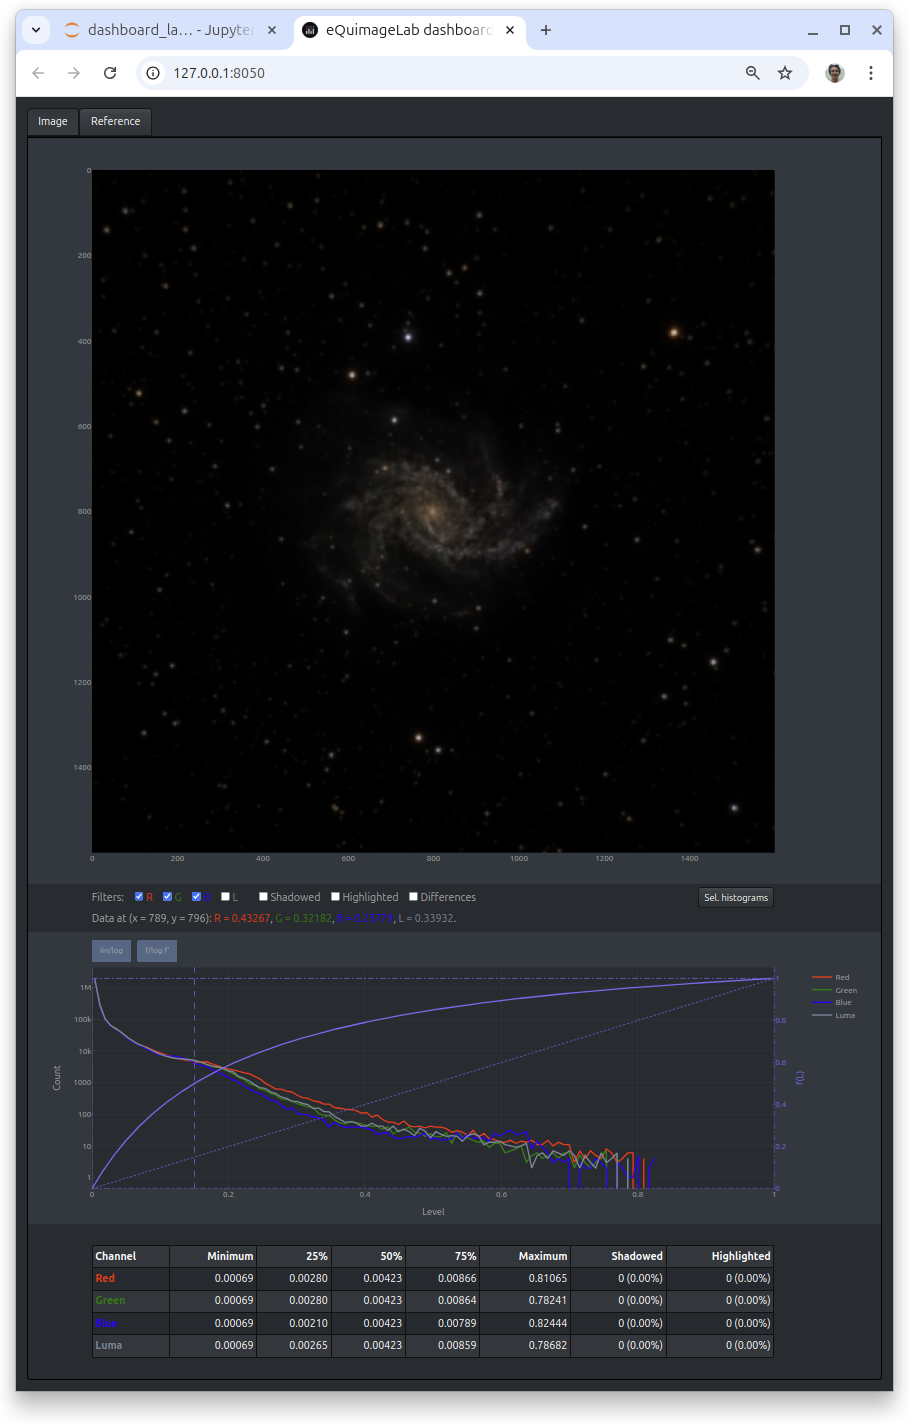
Task: Reload the dashboard page
Action: click(110, 73)
